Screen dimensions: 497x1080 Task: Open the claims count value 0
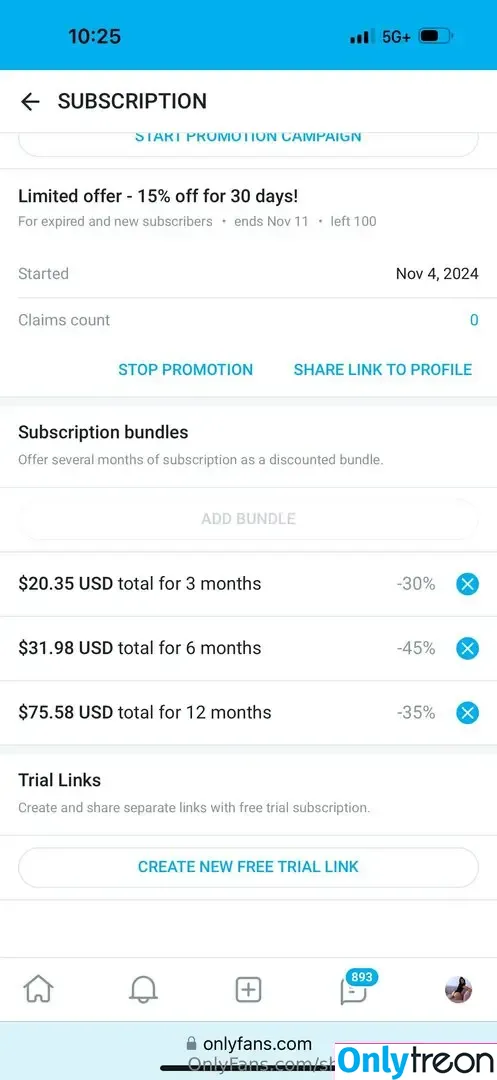(x=474, y=320)
